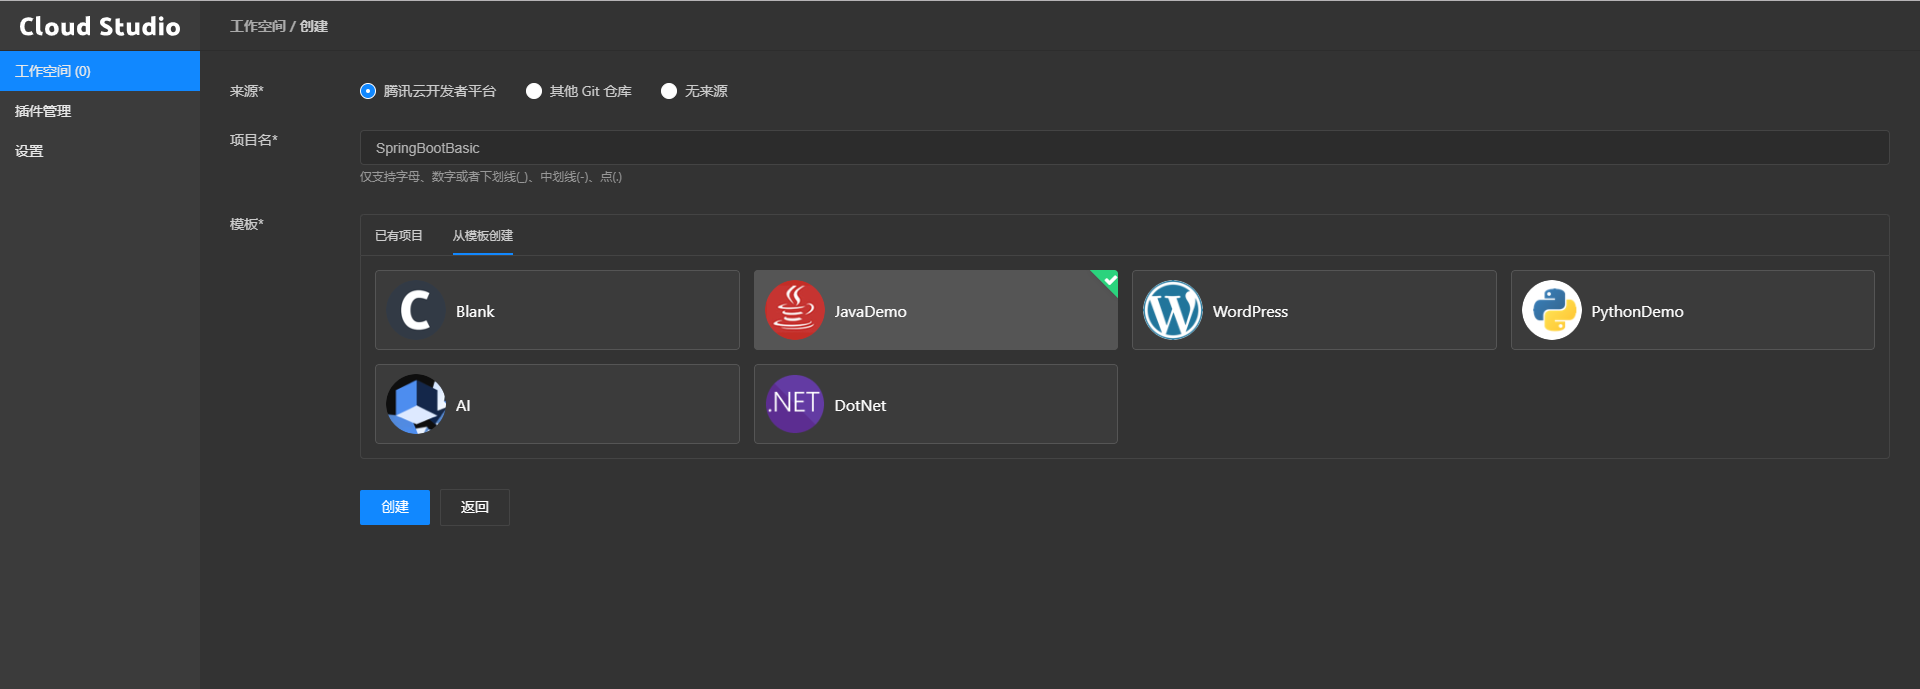The height and width of the screenshot is (689, 1920).
Task: Click the 仅支持字母 naming hint text
Action: (491, 177)
